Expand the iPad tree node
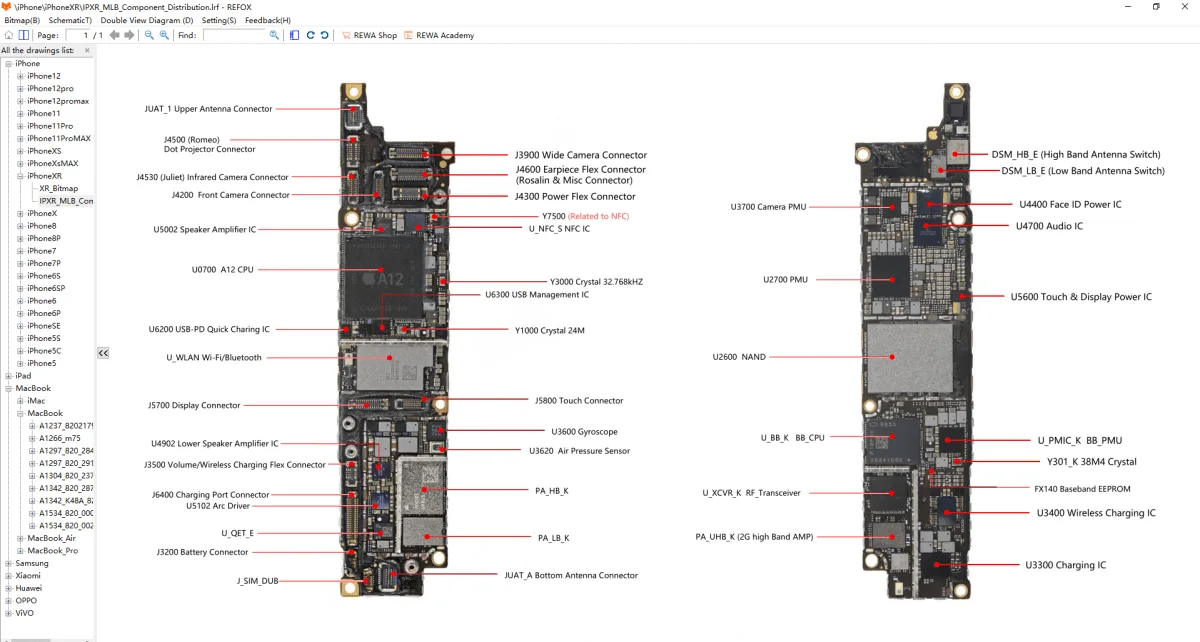This screenshot has width=1200, height=642. (8, 376)
